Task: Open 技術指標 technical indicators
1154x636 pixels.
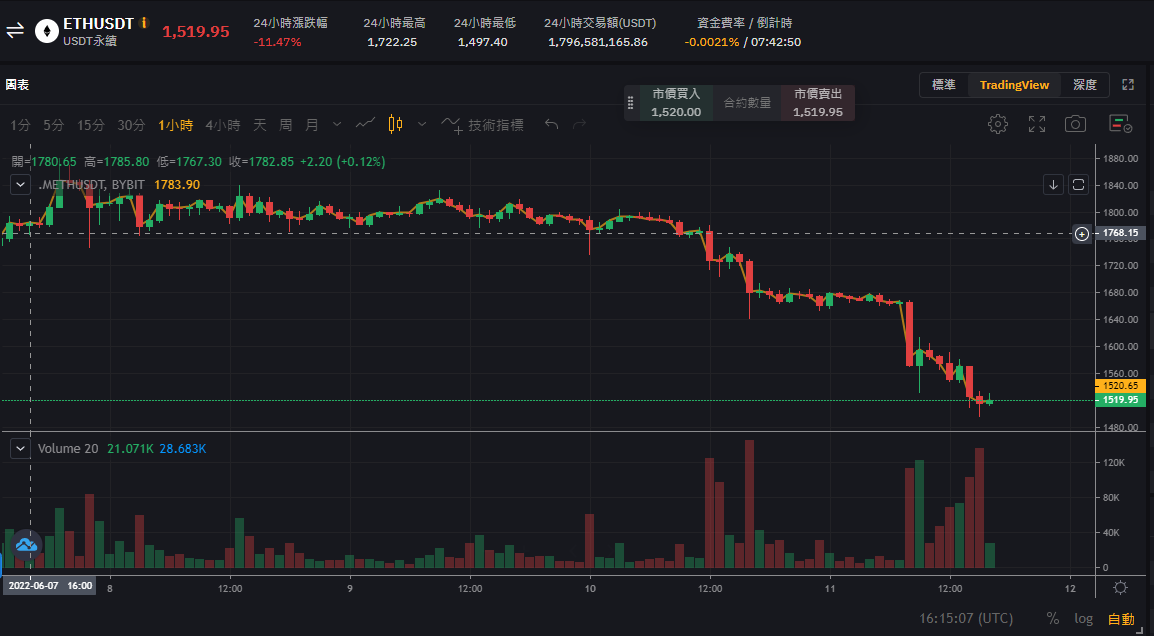Action: [x=483, y=125]
